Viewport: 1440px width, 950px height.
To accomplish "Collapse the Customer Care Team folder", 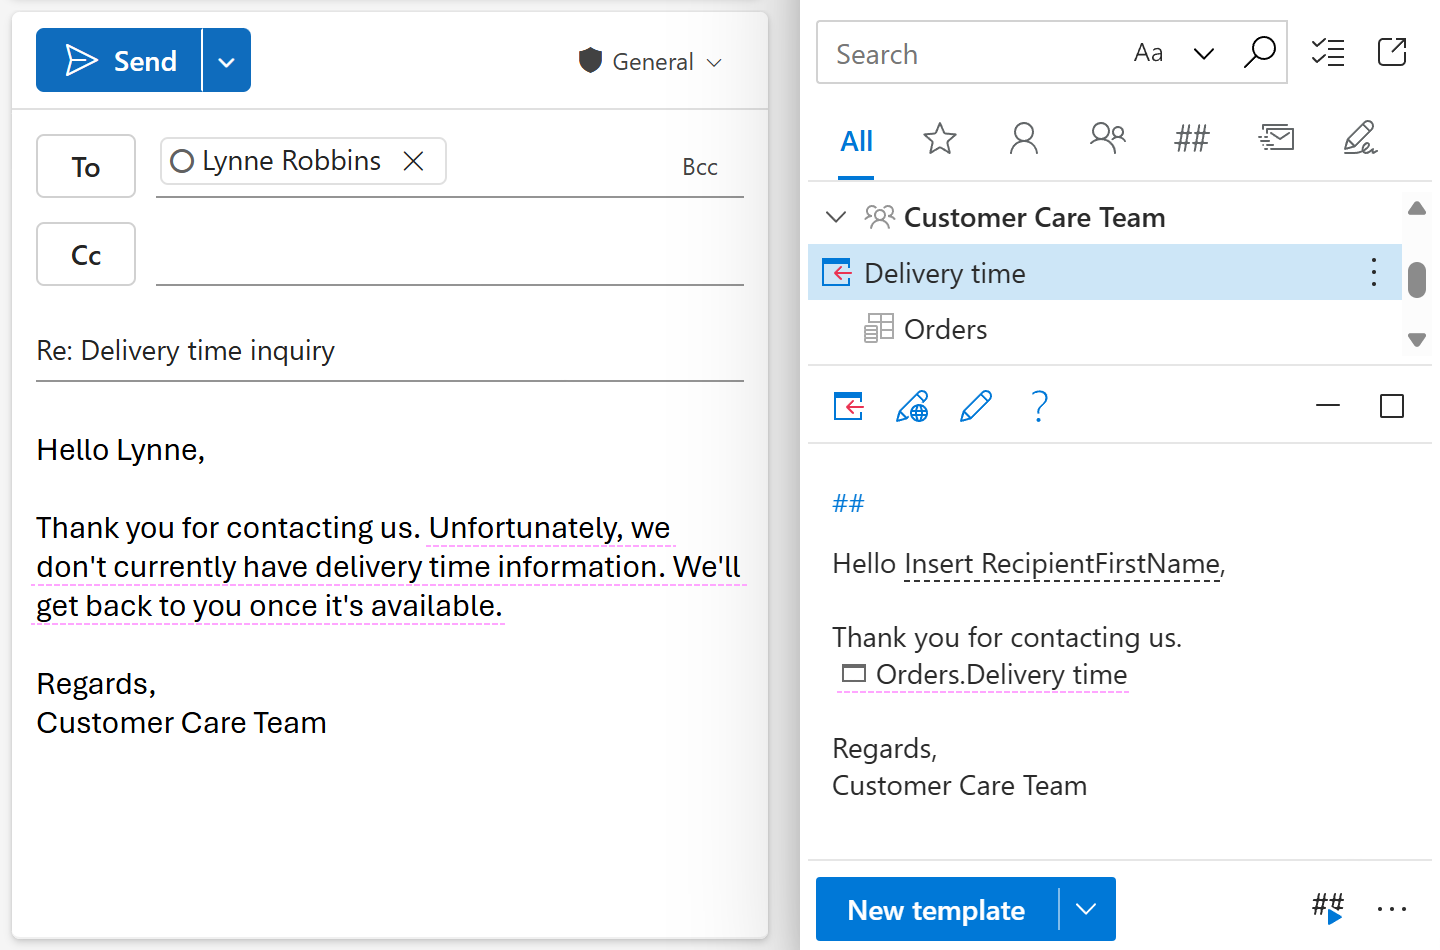I will pyautogui.click(x=836, y=217).
